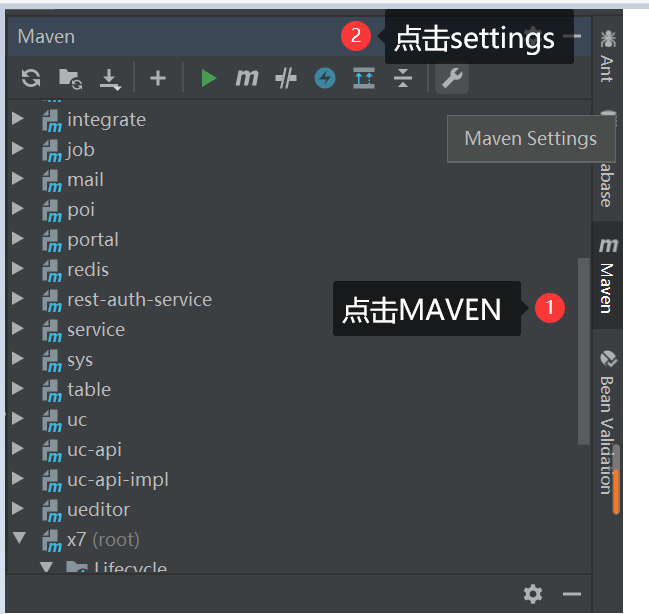Select the poi tree item
Screen dimensions: 649x614
point(81,210)
